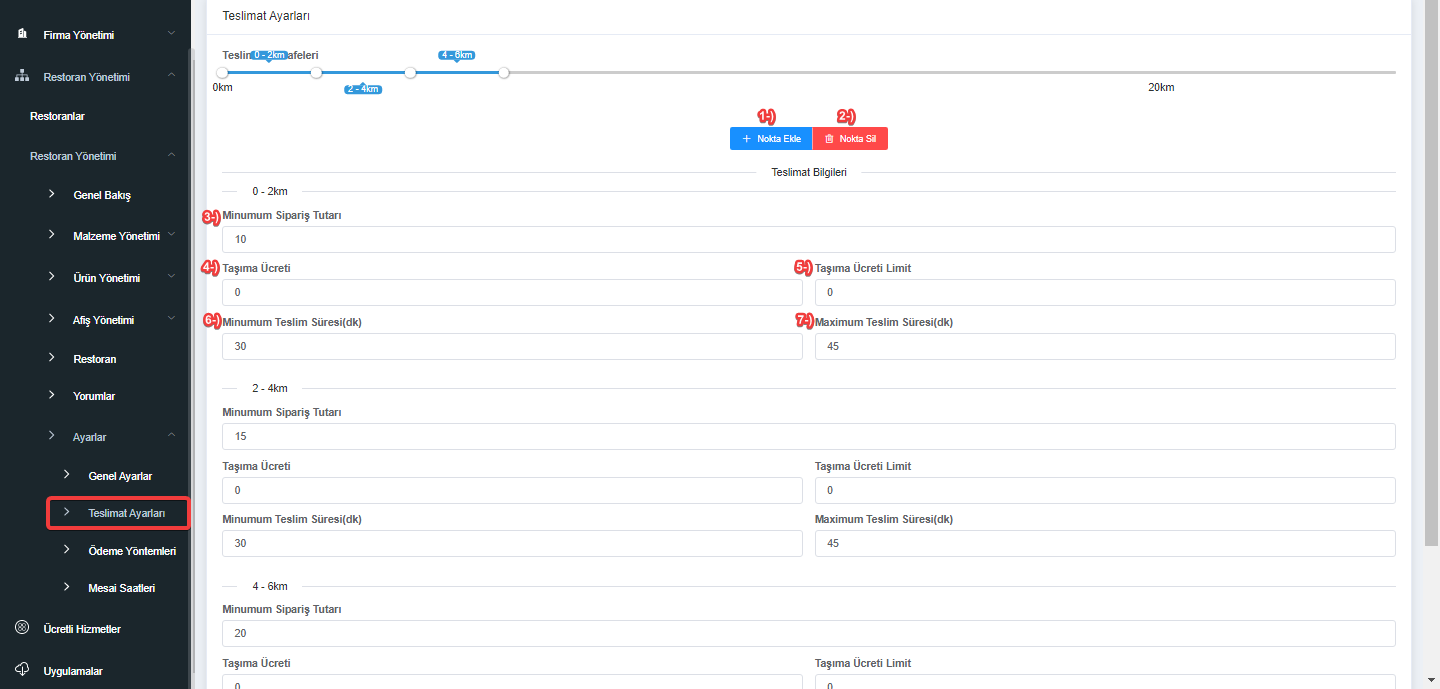Viewport: 1440px width, 689px height.
Task: Click Taşıma Ücreti field for 2 - 4km
Action: click(512, 490)
